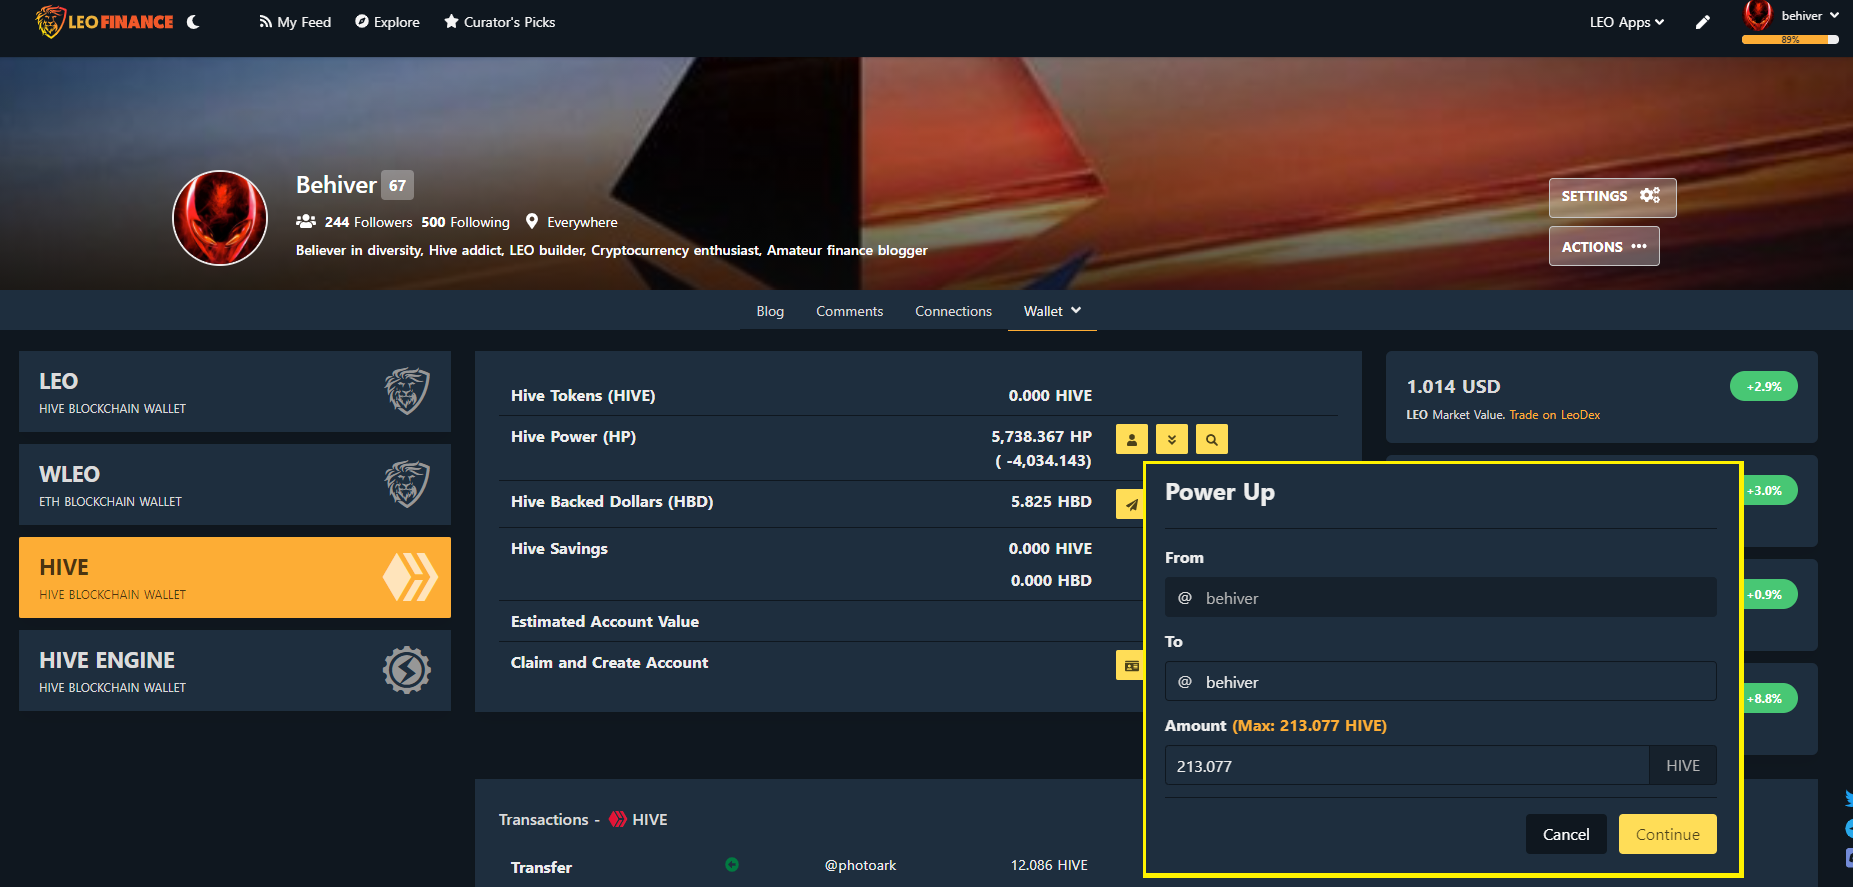Image resolution: width=1853 pixels, height=887 pixels.
Task: Click the HBD send paper-plane icon
Action: point(1131,504)
